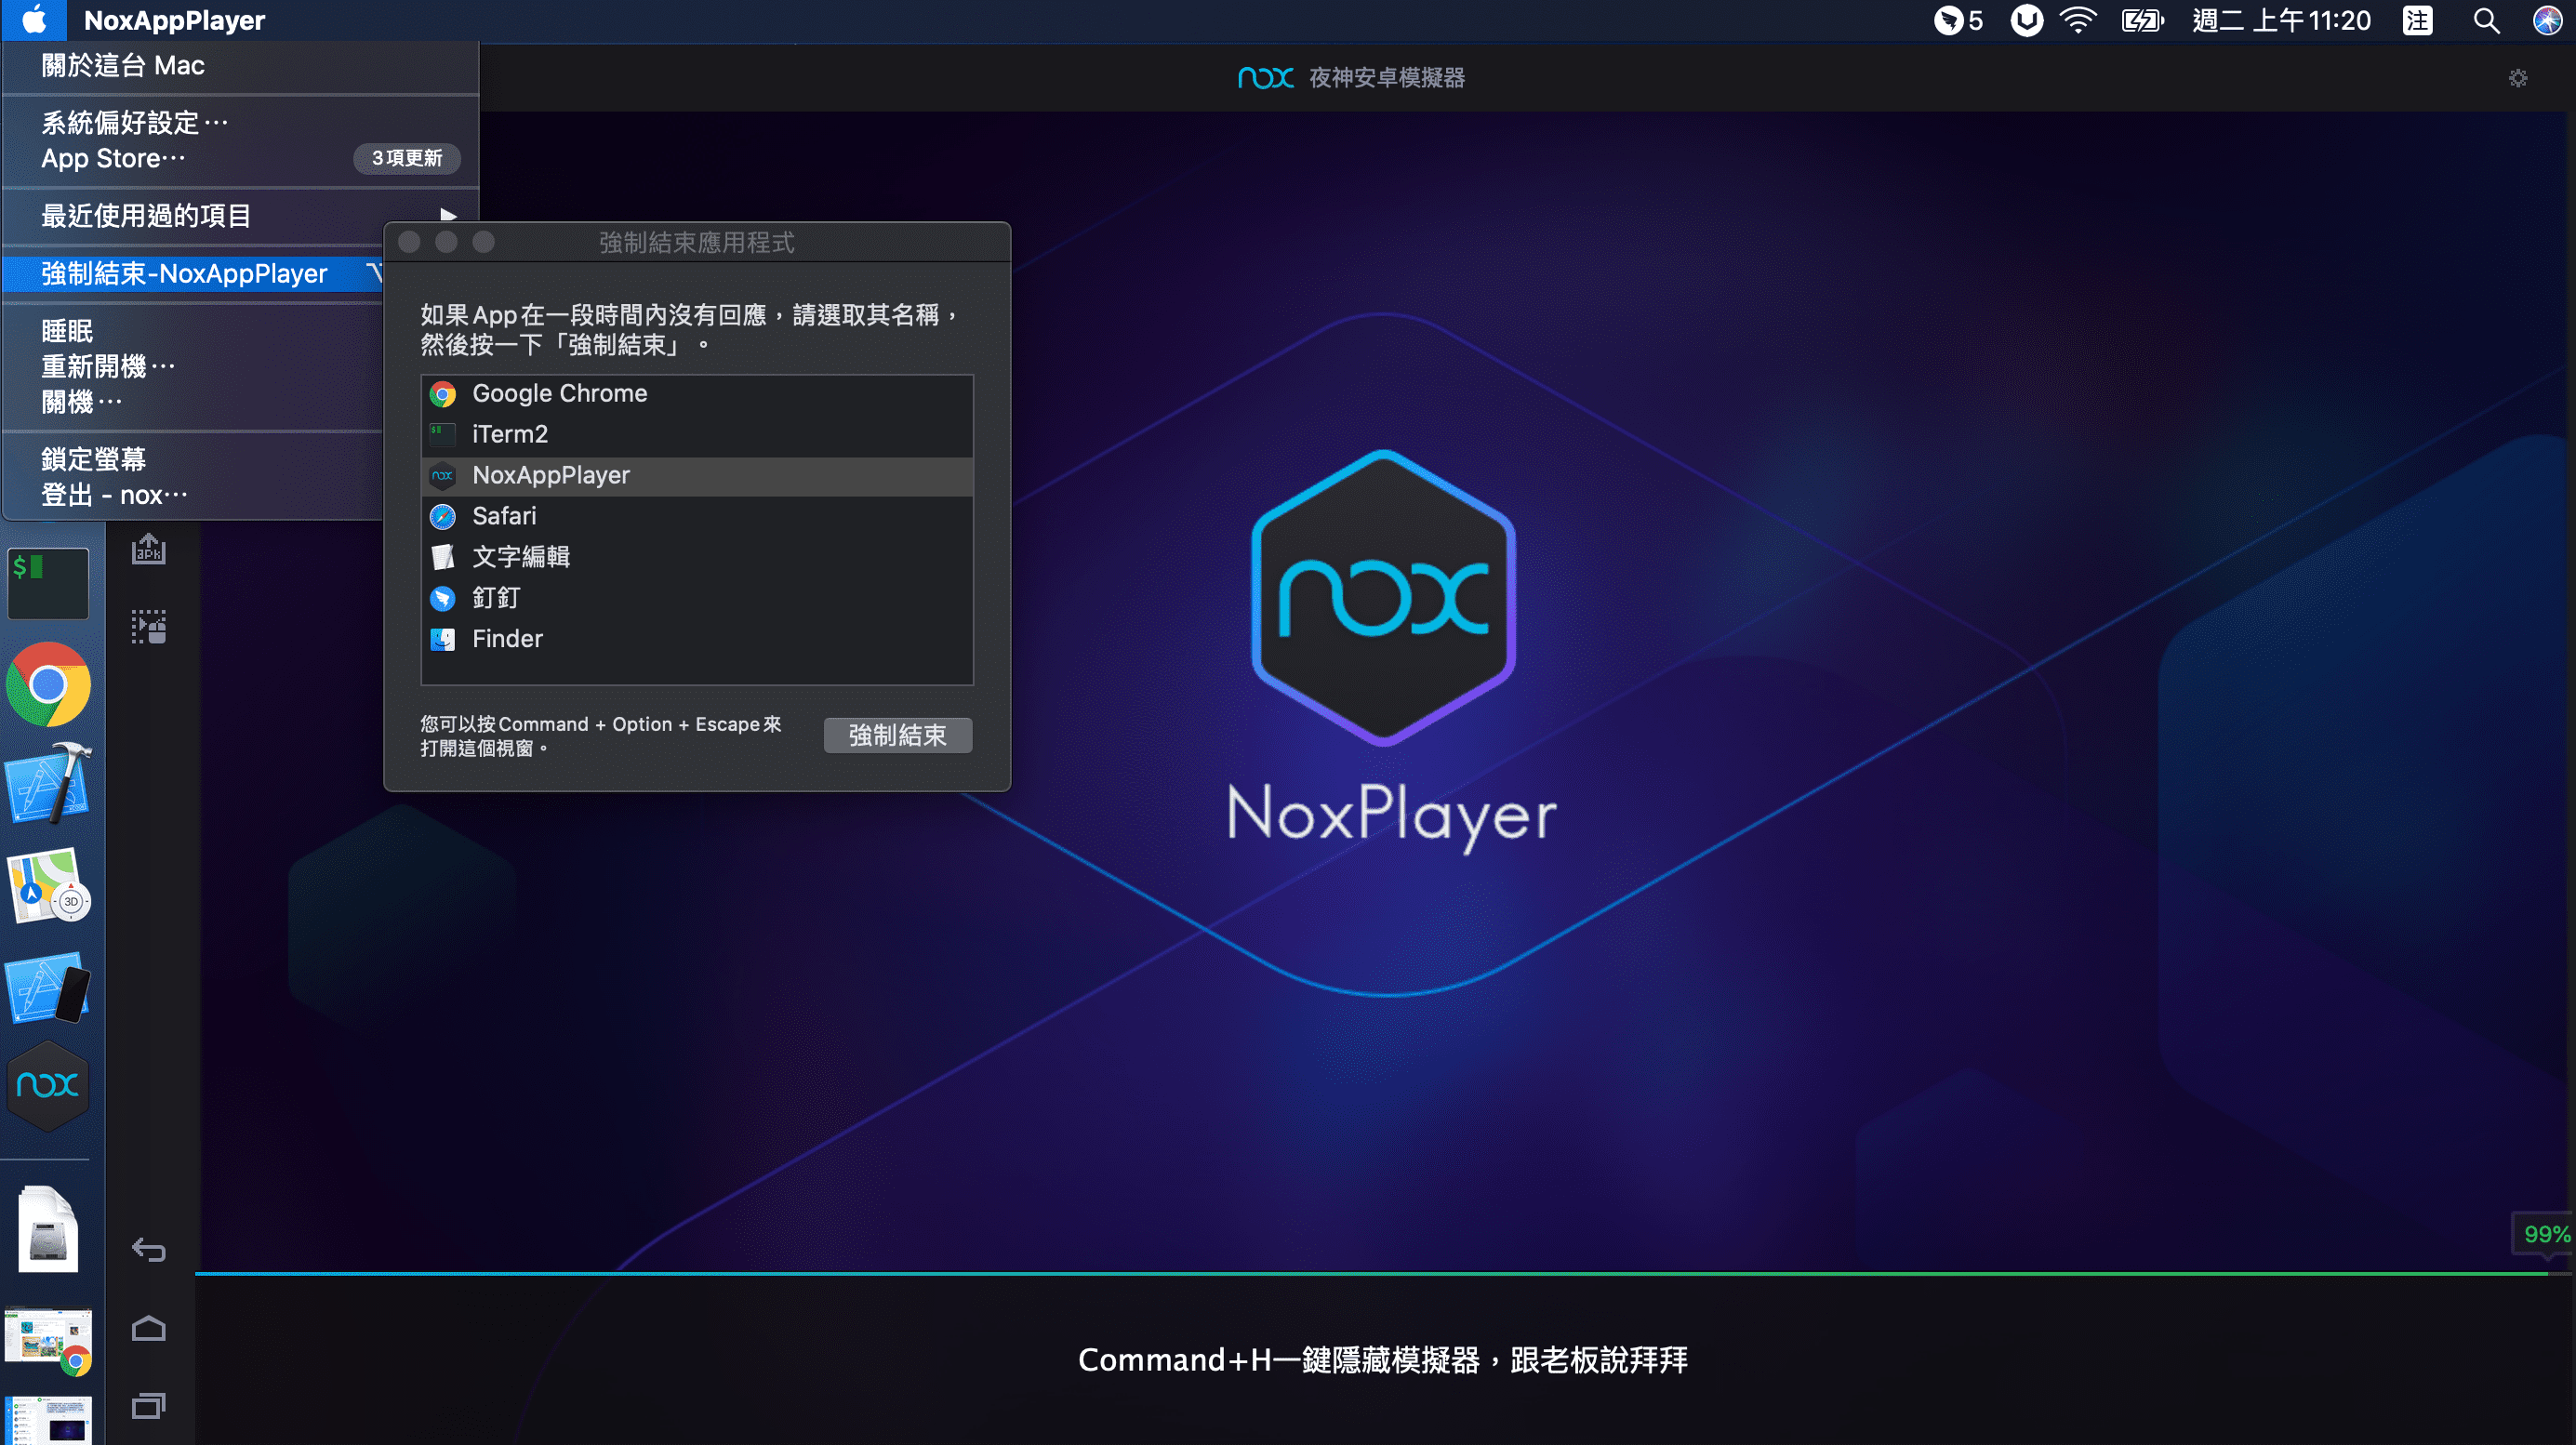Select 釘釘 in force quit list

click(x=697, y=598)
